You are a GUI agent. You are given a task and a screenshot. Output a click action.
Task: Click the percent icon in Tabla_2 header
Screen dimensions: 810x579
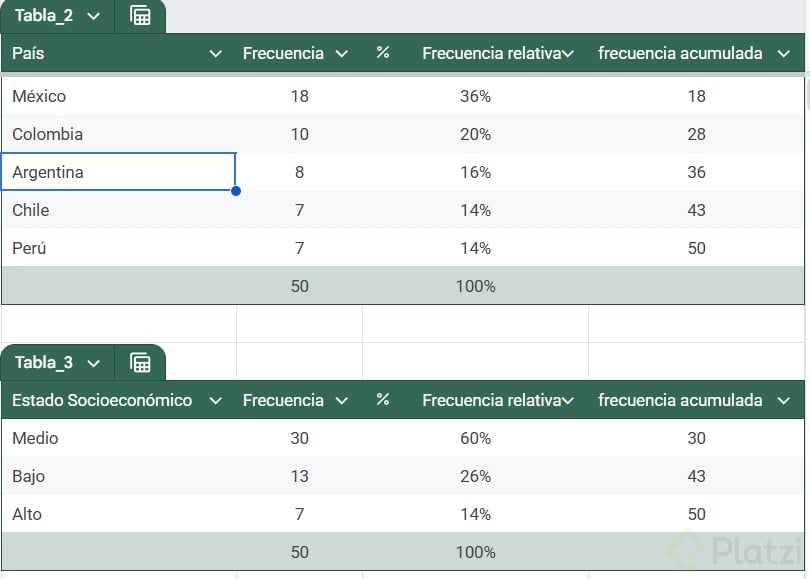[383, 53]
